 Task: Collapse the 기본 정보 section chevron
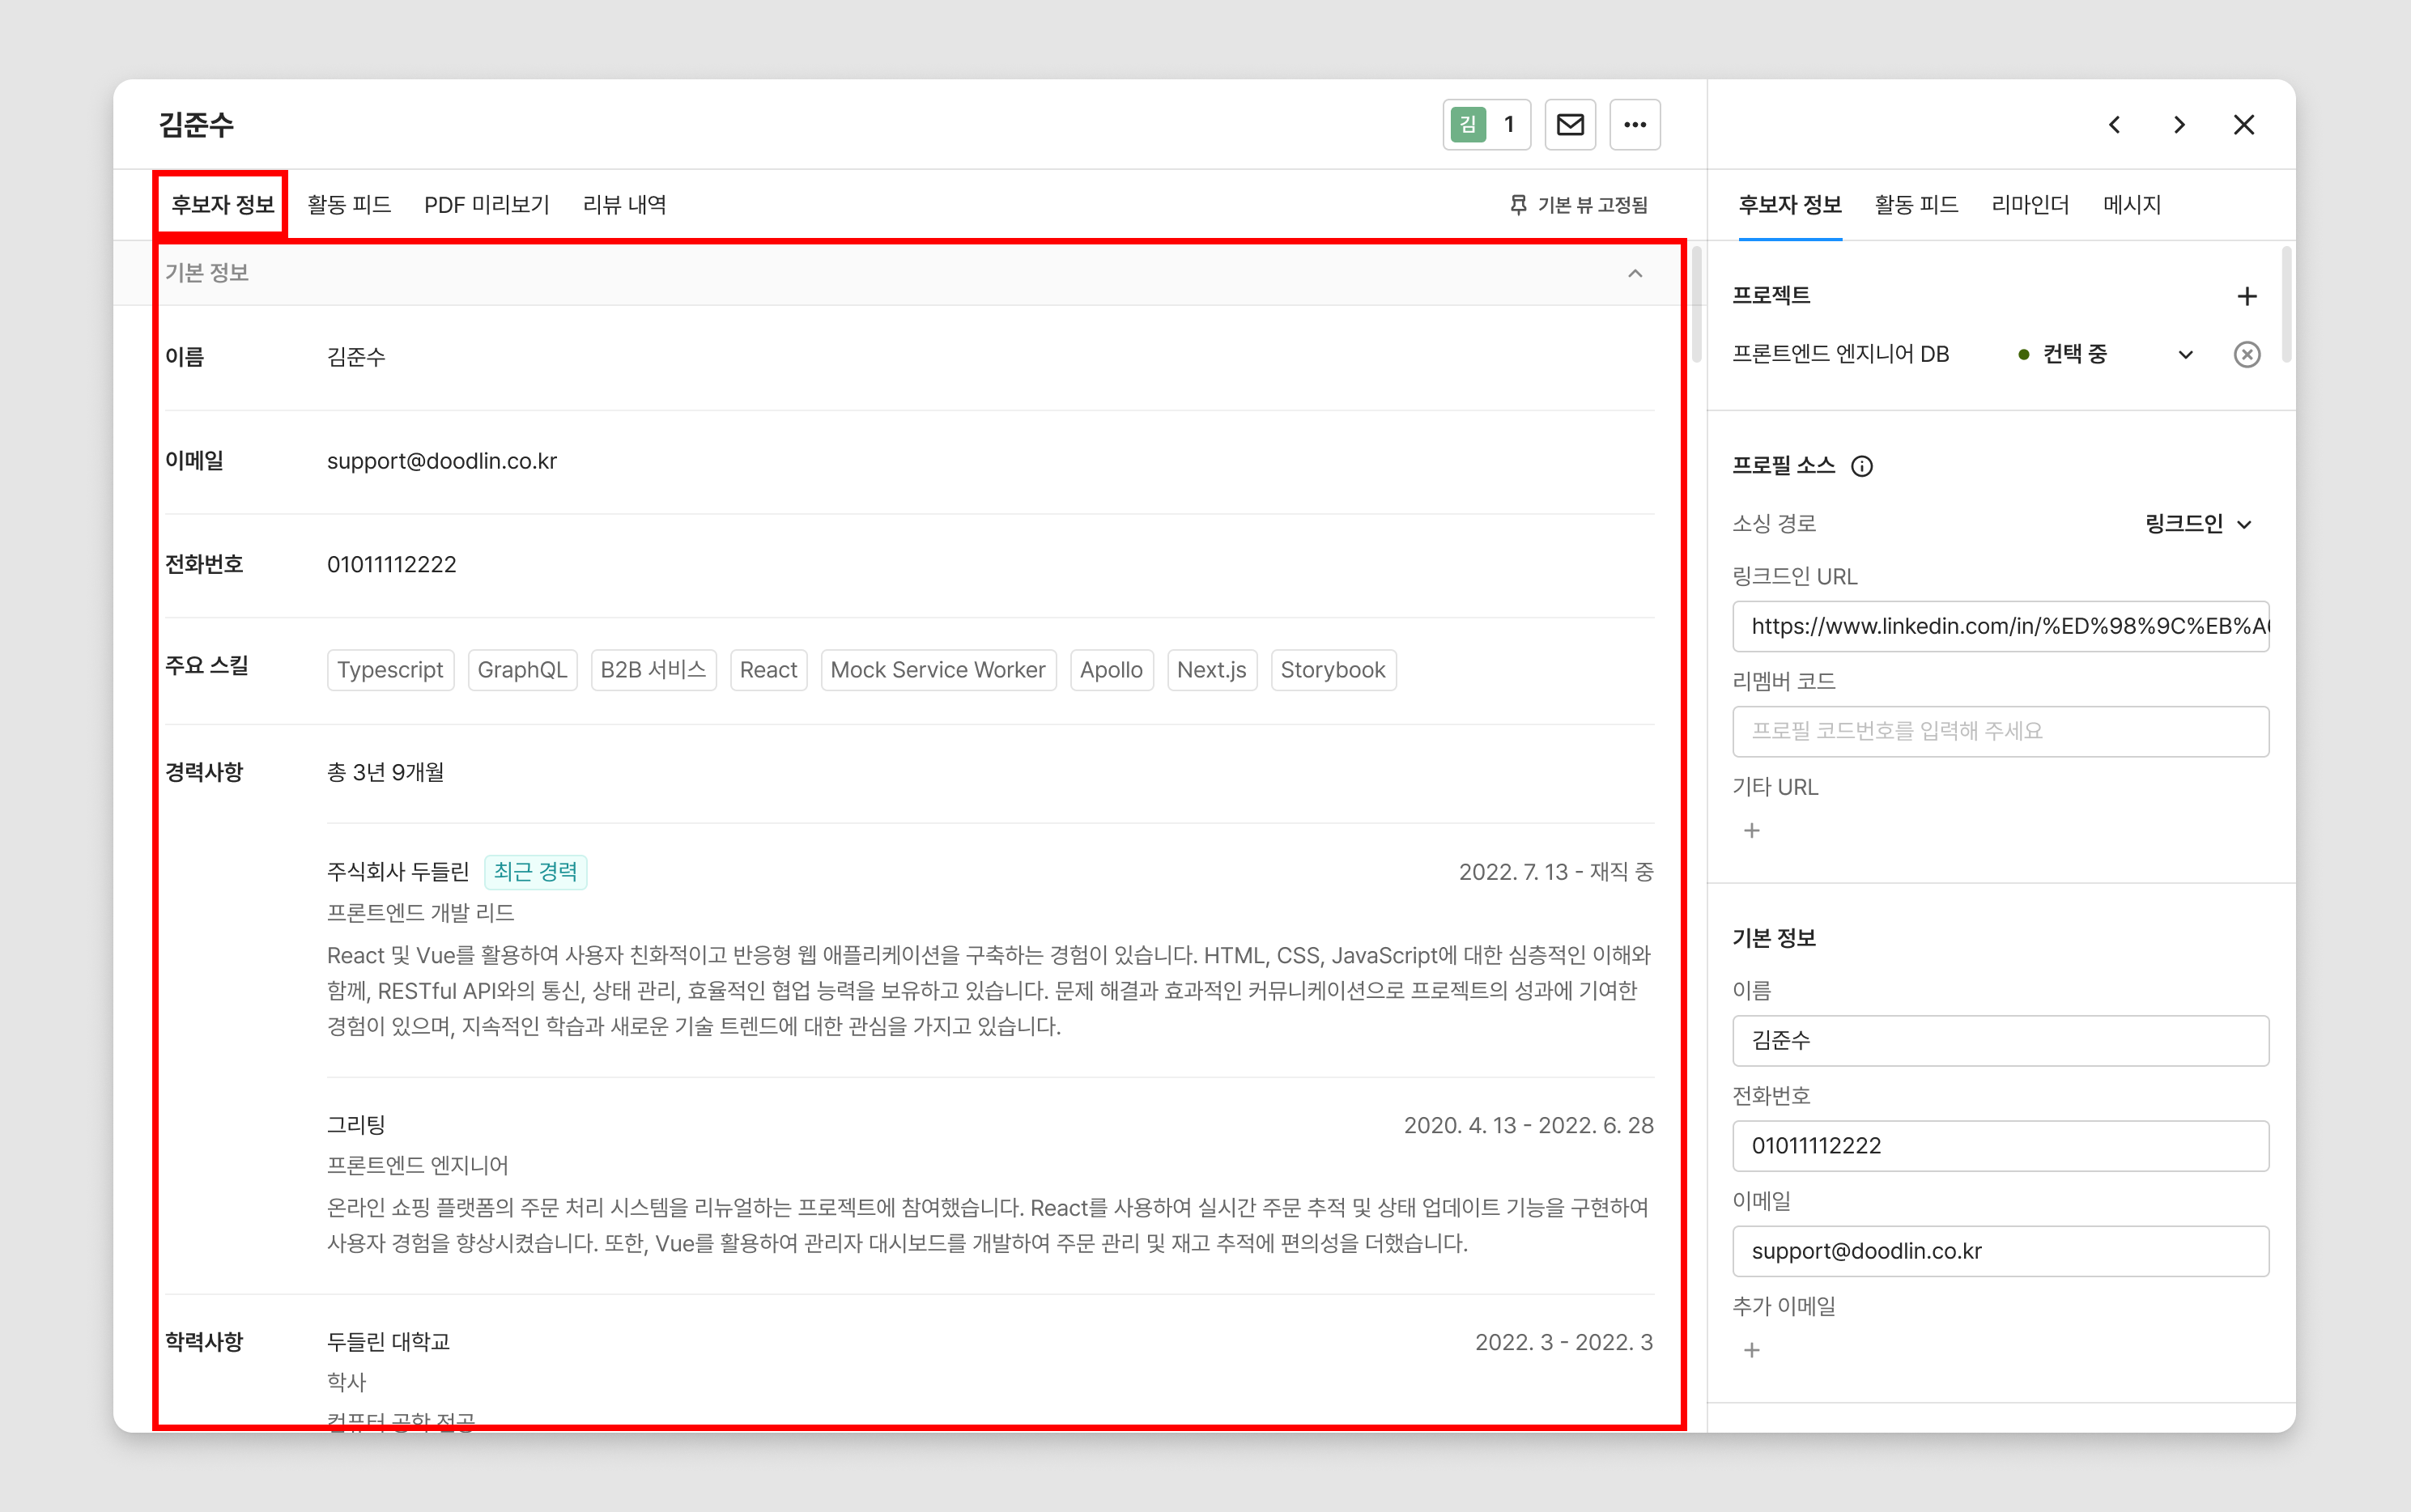coord(1635,273)
